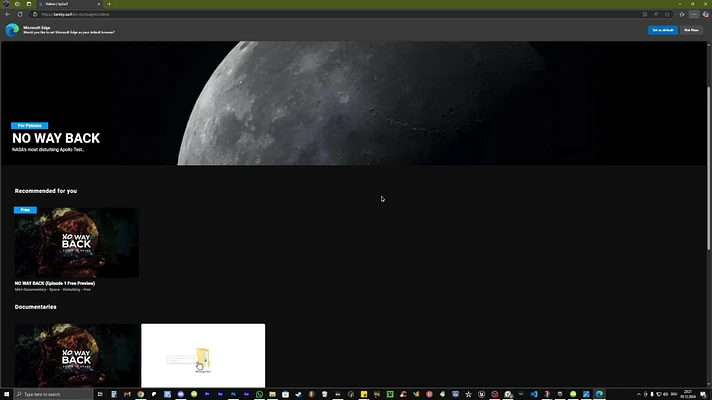Open the yellow sticky notes taskbar icon
The image size is (712, 400).
point(364,394)
